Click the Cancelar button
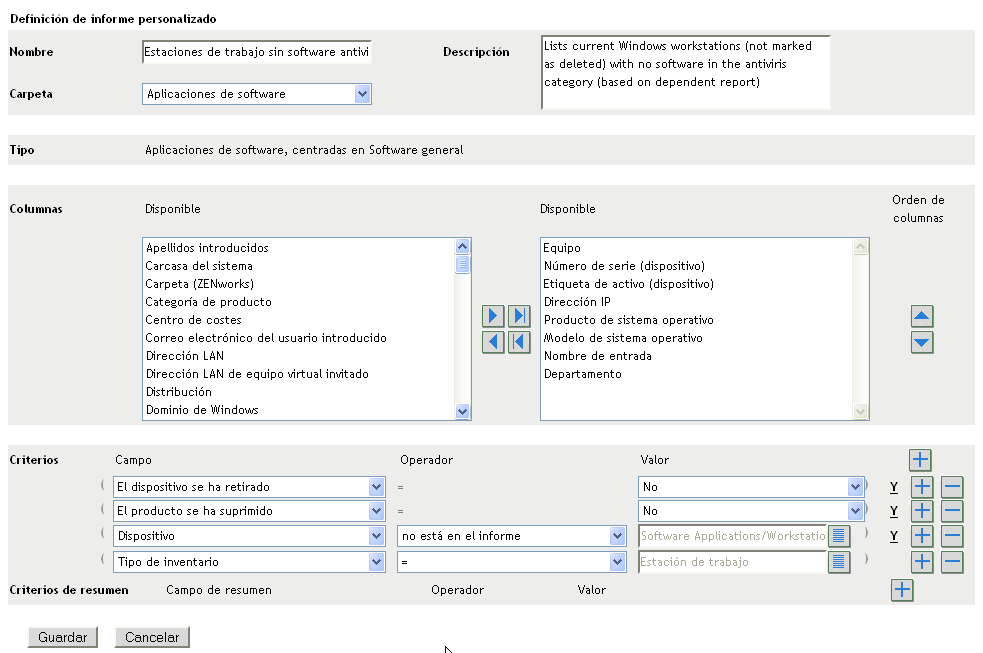This screenshot has width=983, height=653. tap(152, 637)
